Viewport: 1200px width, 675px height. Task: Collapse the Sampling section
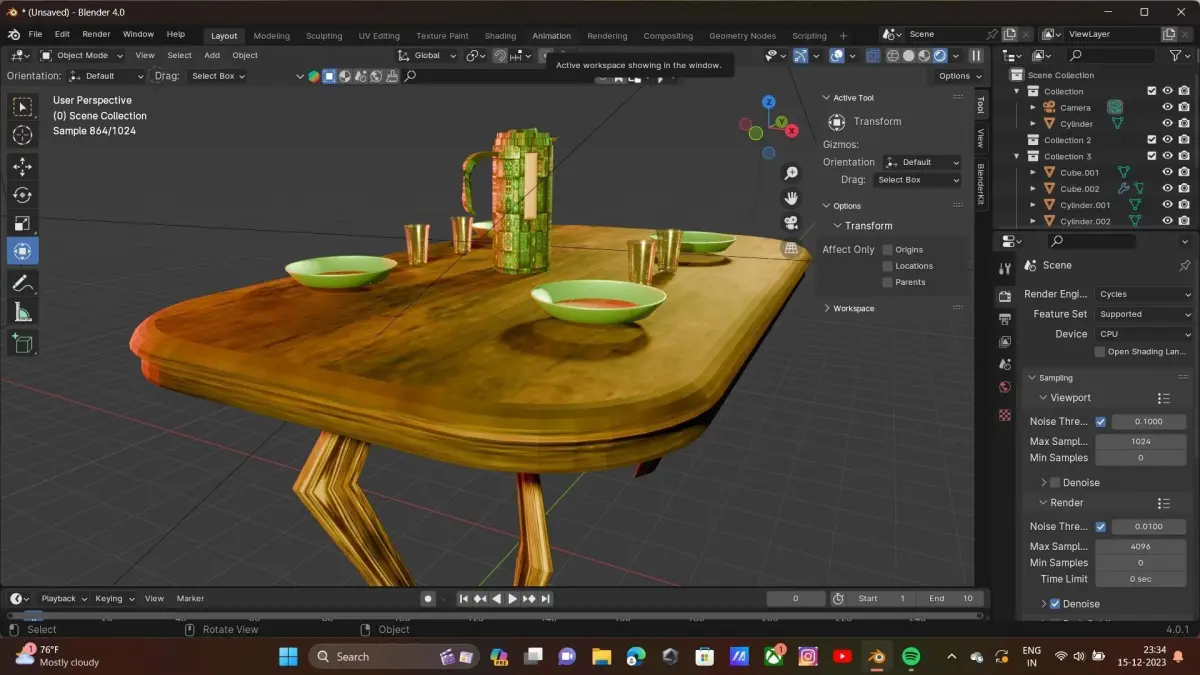click(x=1050, y=378)
